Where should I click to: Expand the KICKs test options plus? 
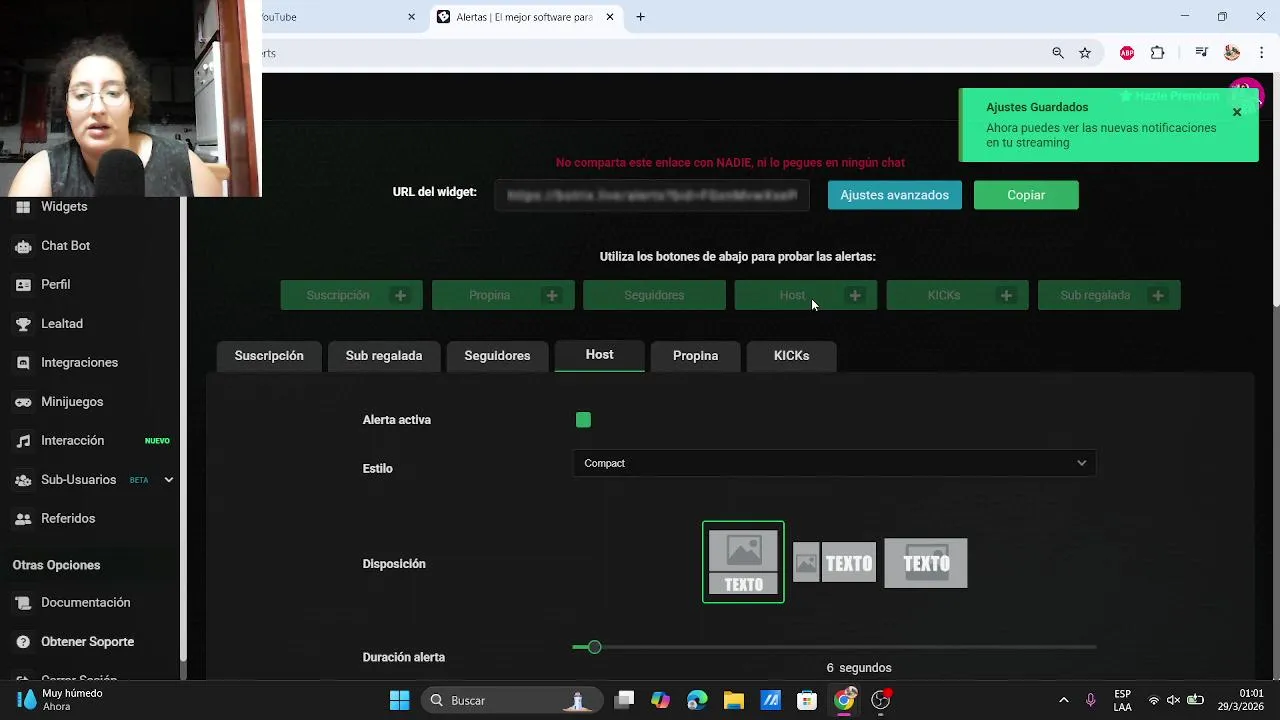pyautogui.click(x=1006, y=295)
